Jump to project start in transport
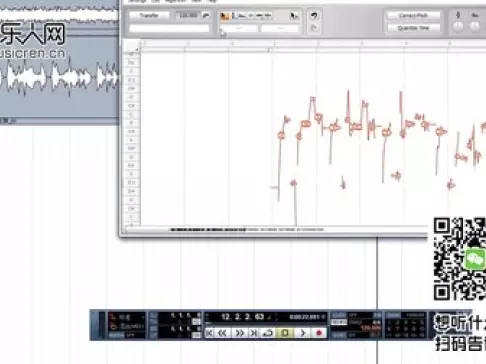The image size is (486, 364). 209,333
